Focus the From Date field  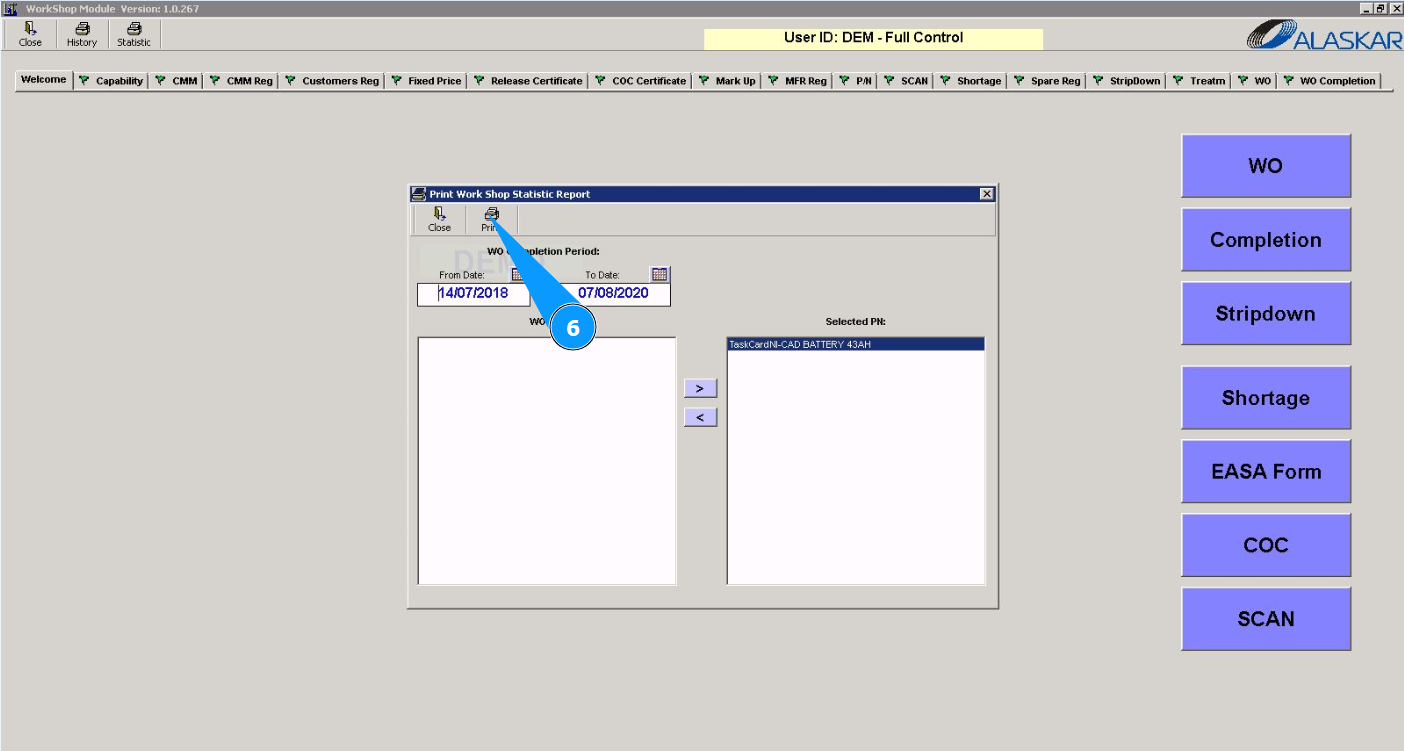[473, 294]
